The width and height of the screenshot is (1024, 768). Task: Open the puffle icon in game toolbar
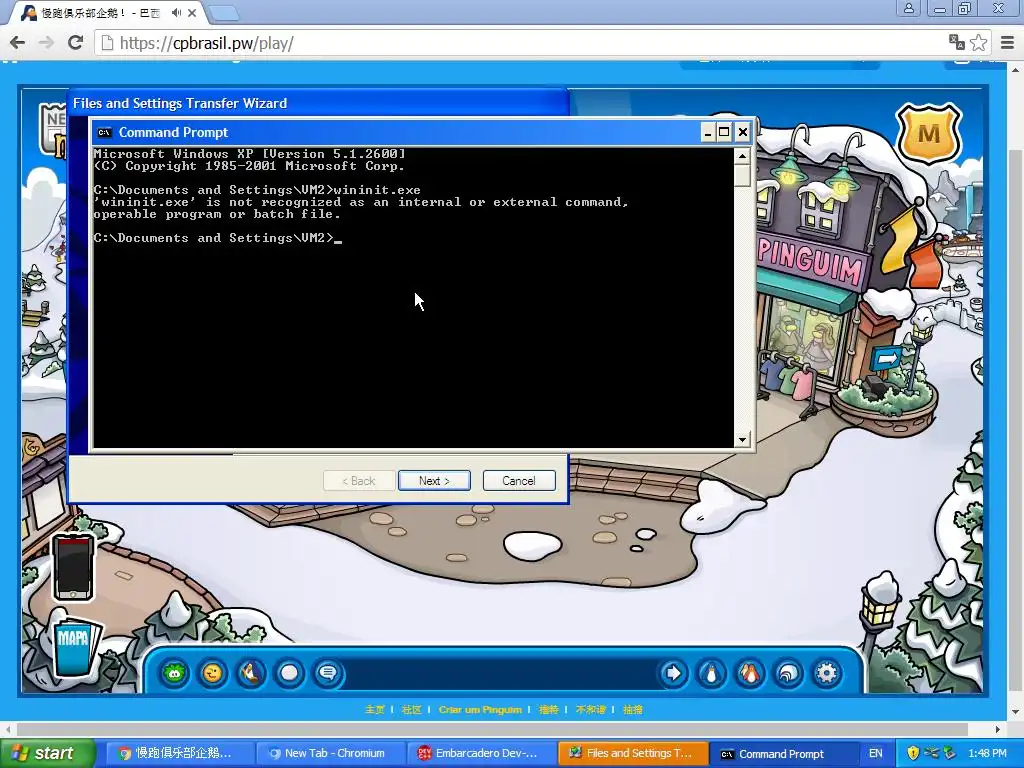pos(174,673)
